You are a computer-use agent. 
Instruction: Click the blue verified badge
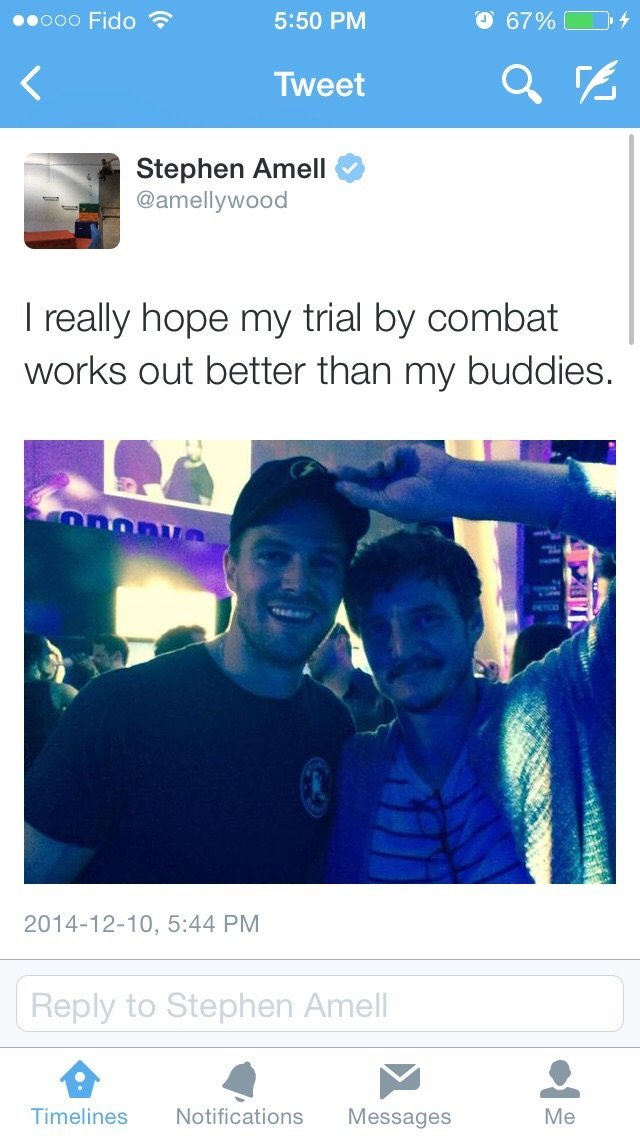(349, 169)
